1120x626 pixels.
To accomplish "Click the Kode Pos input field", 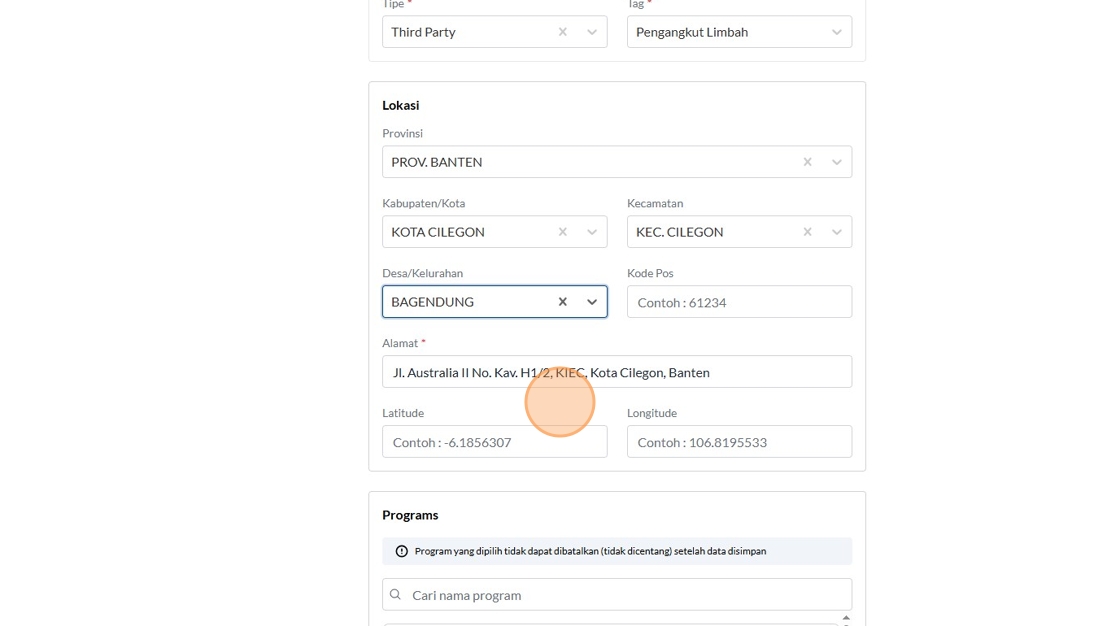I will (739, 302).
